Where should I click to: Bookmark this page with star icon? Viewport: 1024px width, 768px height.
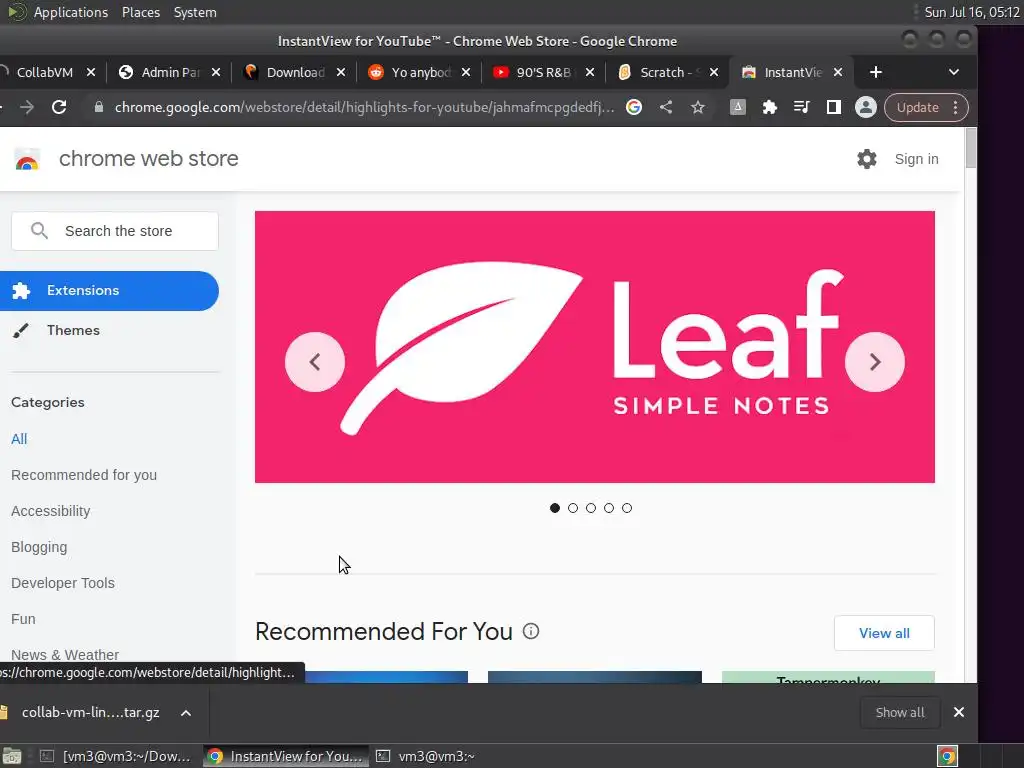[697, 107]
